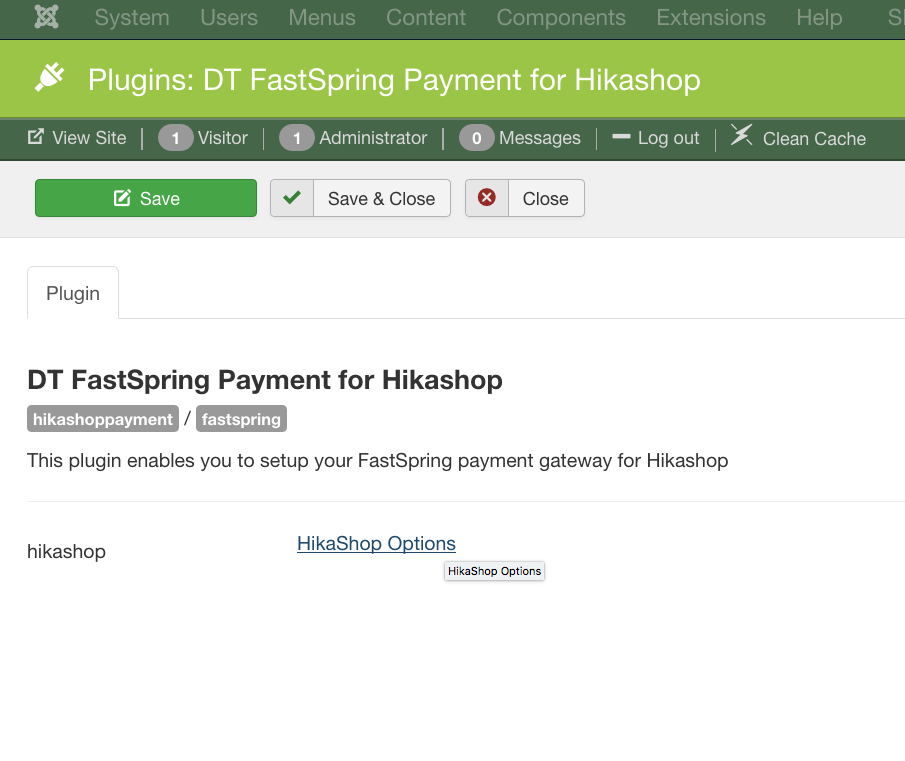Screen dimensions: 905x761
Task: Click the Clean Cache lightning icon
Action: (742, 135)
